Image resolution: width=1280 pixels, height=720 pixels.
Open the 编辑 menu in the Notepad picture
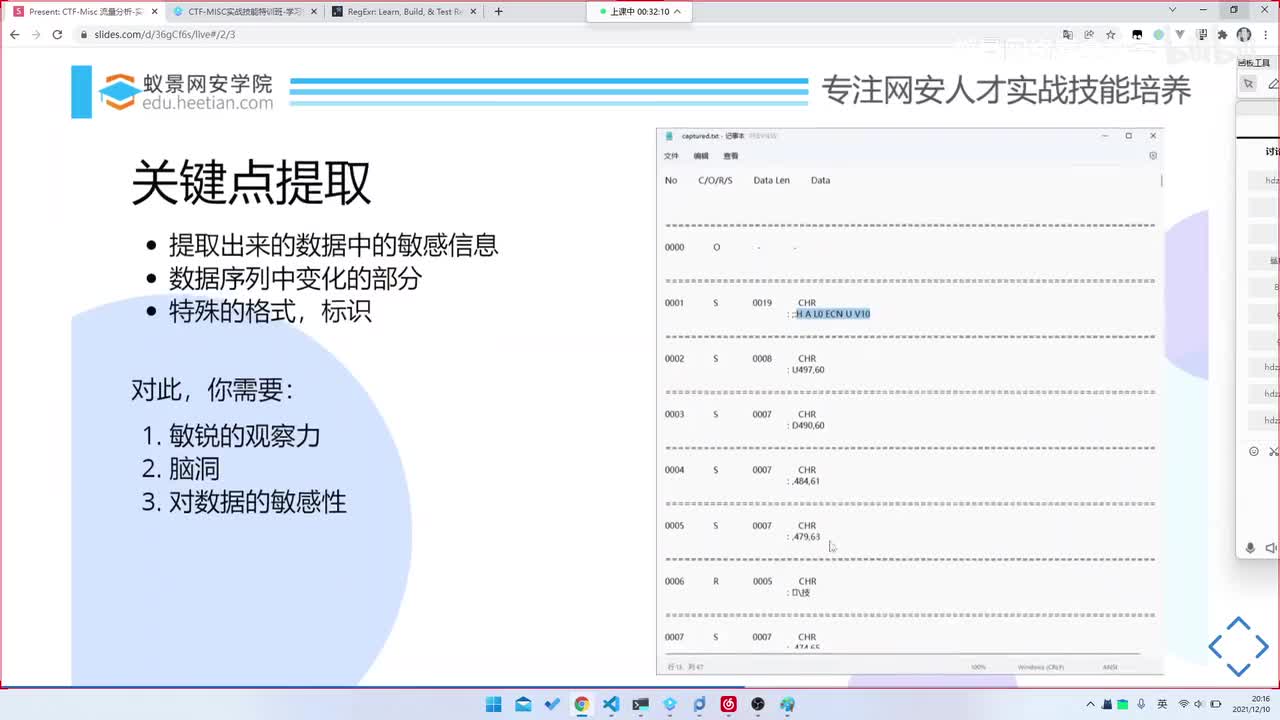701,156
